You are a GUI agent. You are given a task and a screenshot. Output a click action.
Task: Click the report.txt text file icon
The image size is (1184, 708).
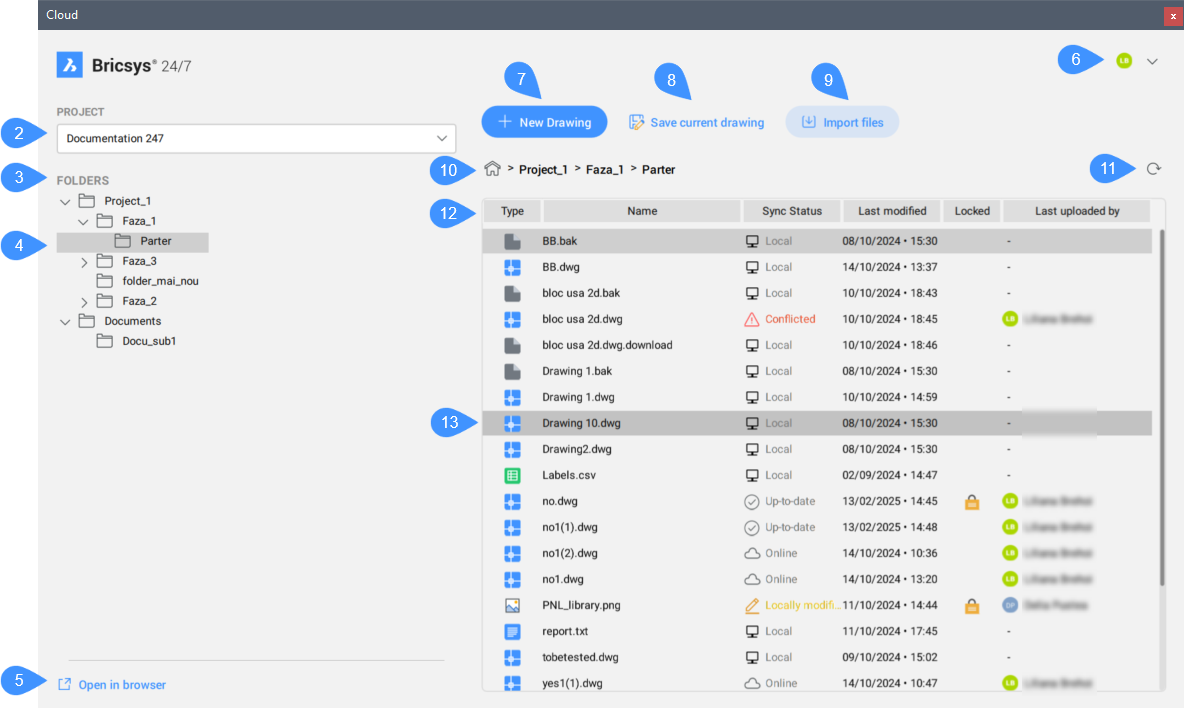pos(512,632)
